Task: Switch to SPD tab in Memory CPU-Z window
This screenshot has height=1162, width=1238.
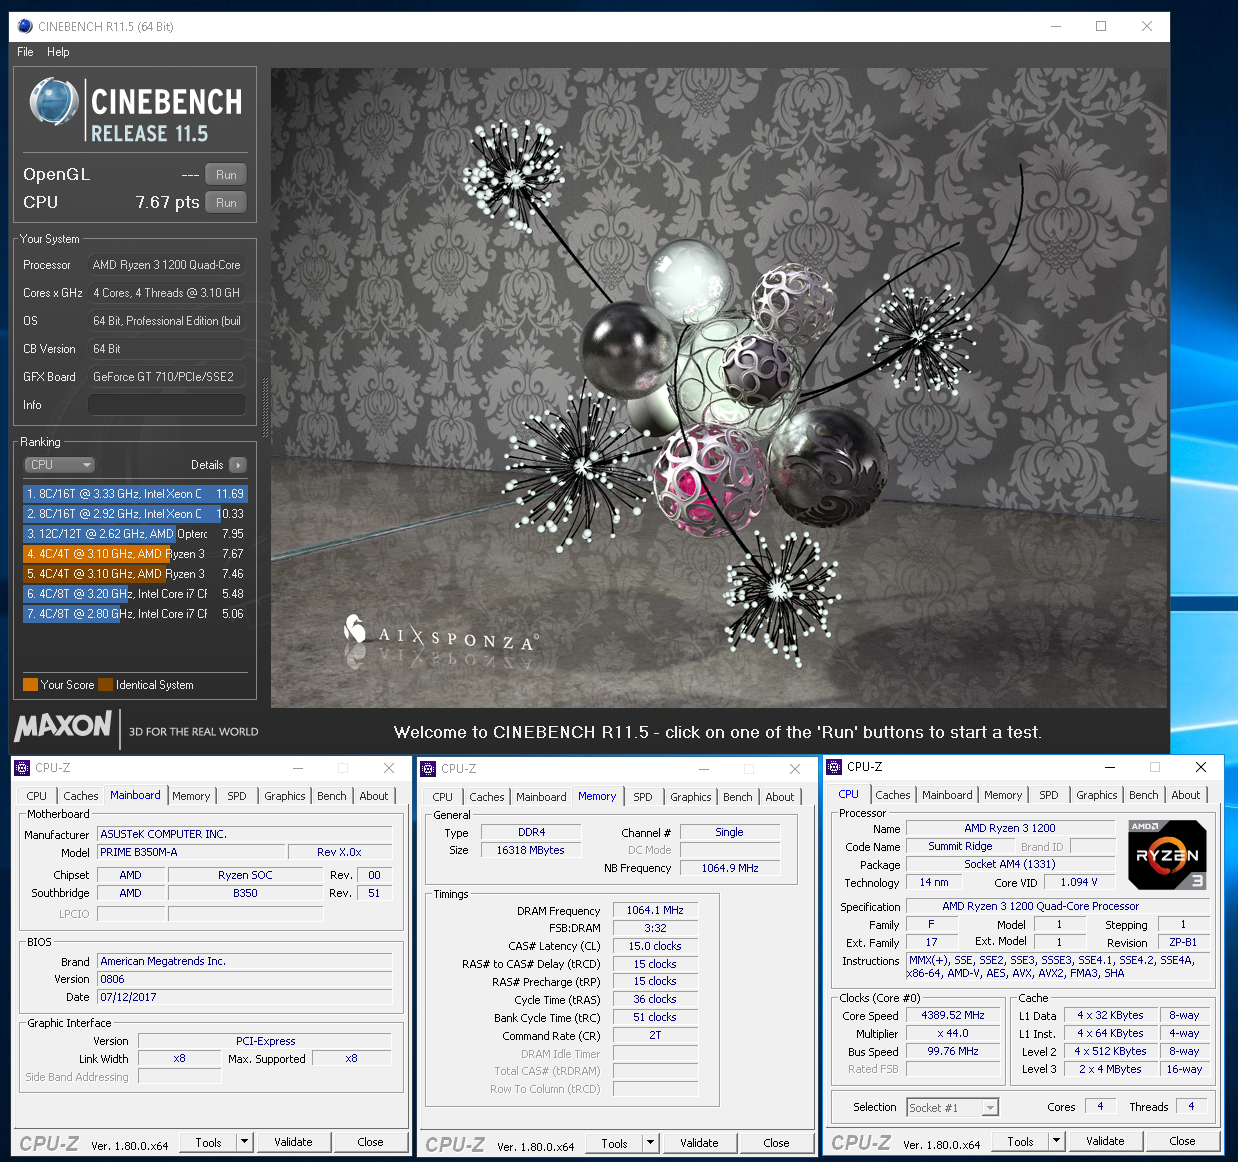Action: [x=643, y=797]
